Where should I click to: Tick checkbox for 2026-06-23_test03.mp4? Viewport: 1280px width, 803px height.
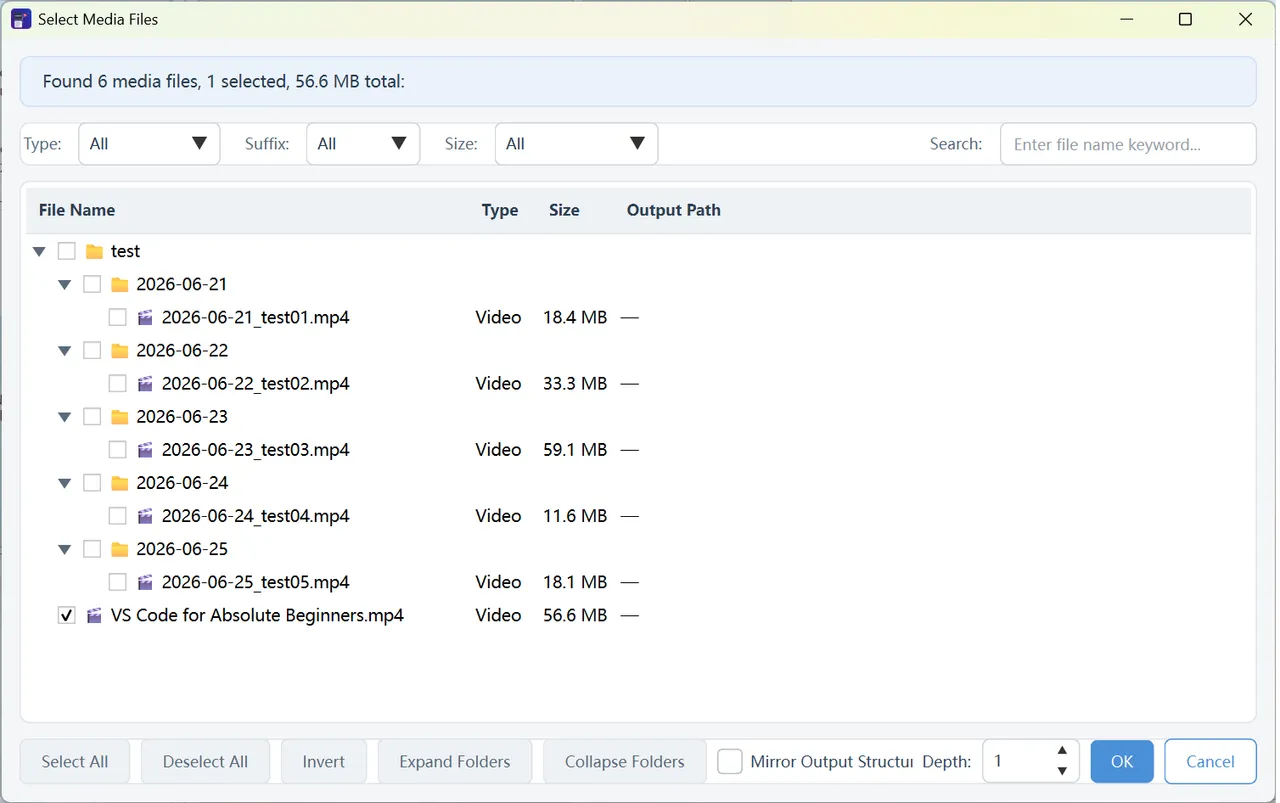[117, 450]
